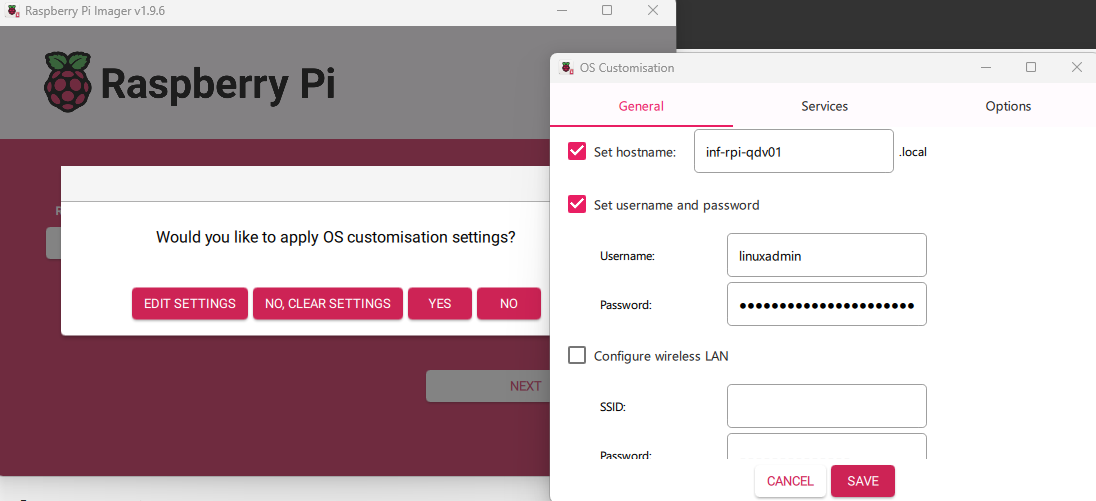
Task: Maximize the OS Customisation window
Action: 1031,68
